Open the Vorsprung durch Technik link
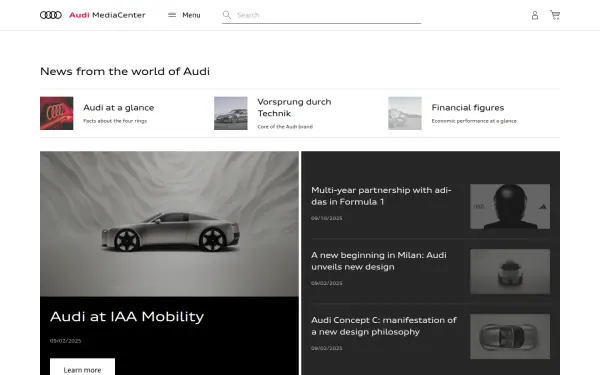 click(x=294, y=108)
